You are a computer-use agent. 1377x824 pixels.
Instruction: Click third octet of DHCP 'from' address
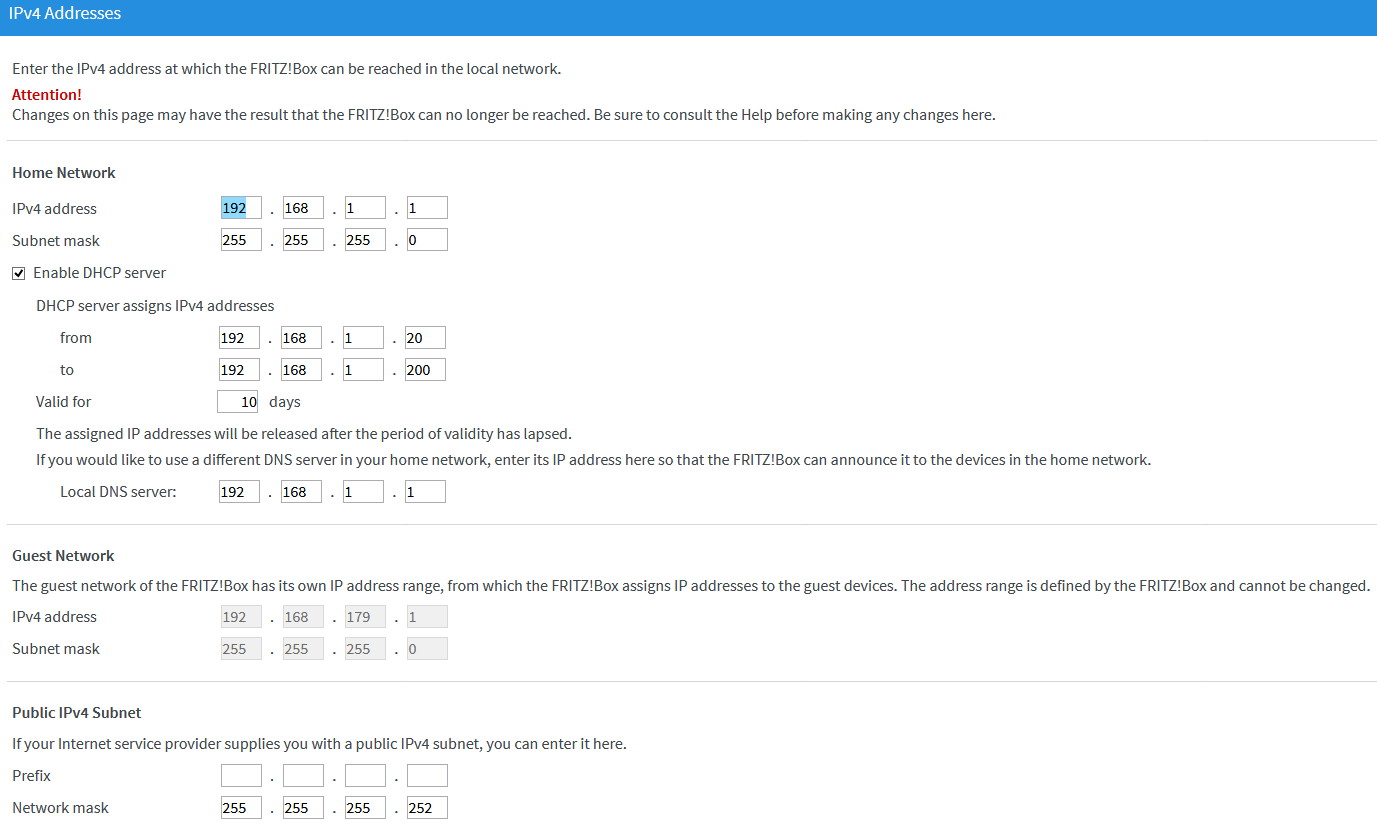[x=363, y=338]
